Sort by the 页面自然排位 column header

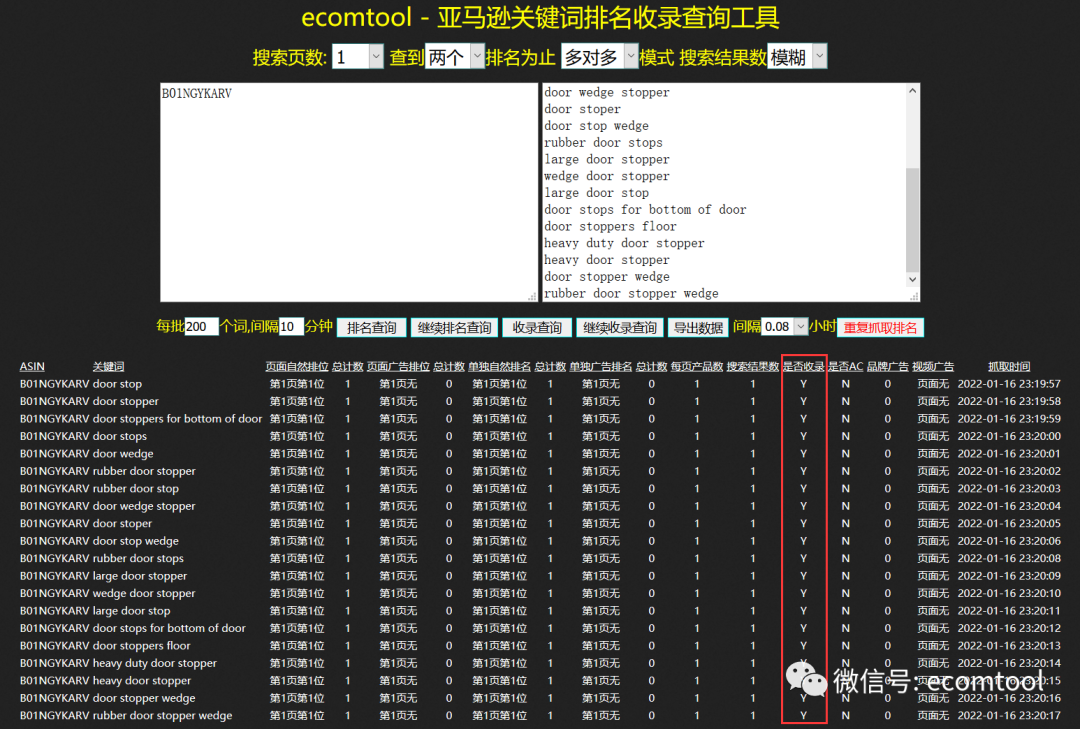[297, 367]
